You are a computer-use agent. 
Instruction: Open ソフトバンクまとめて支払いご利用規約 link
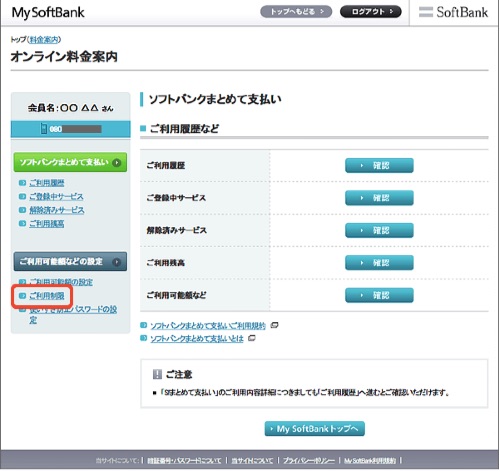coord(208,326)
